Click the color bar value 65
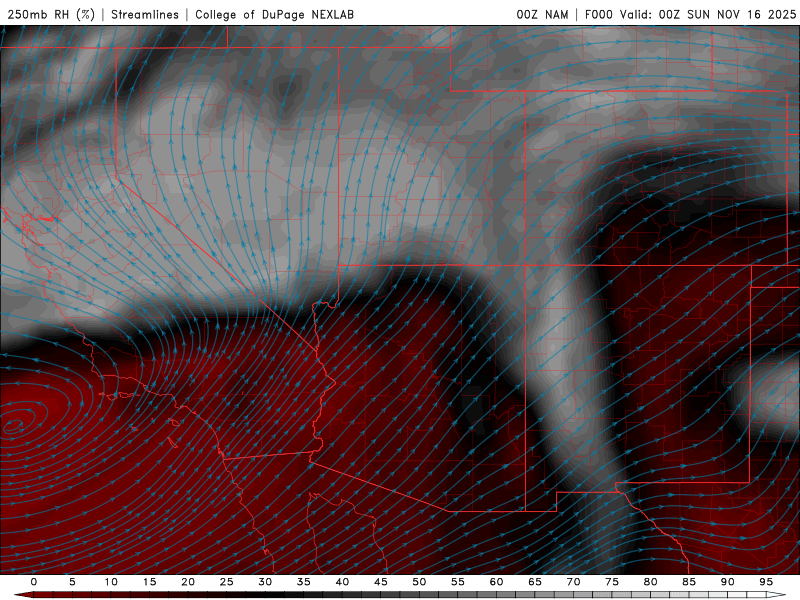 535,582
